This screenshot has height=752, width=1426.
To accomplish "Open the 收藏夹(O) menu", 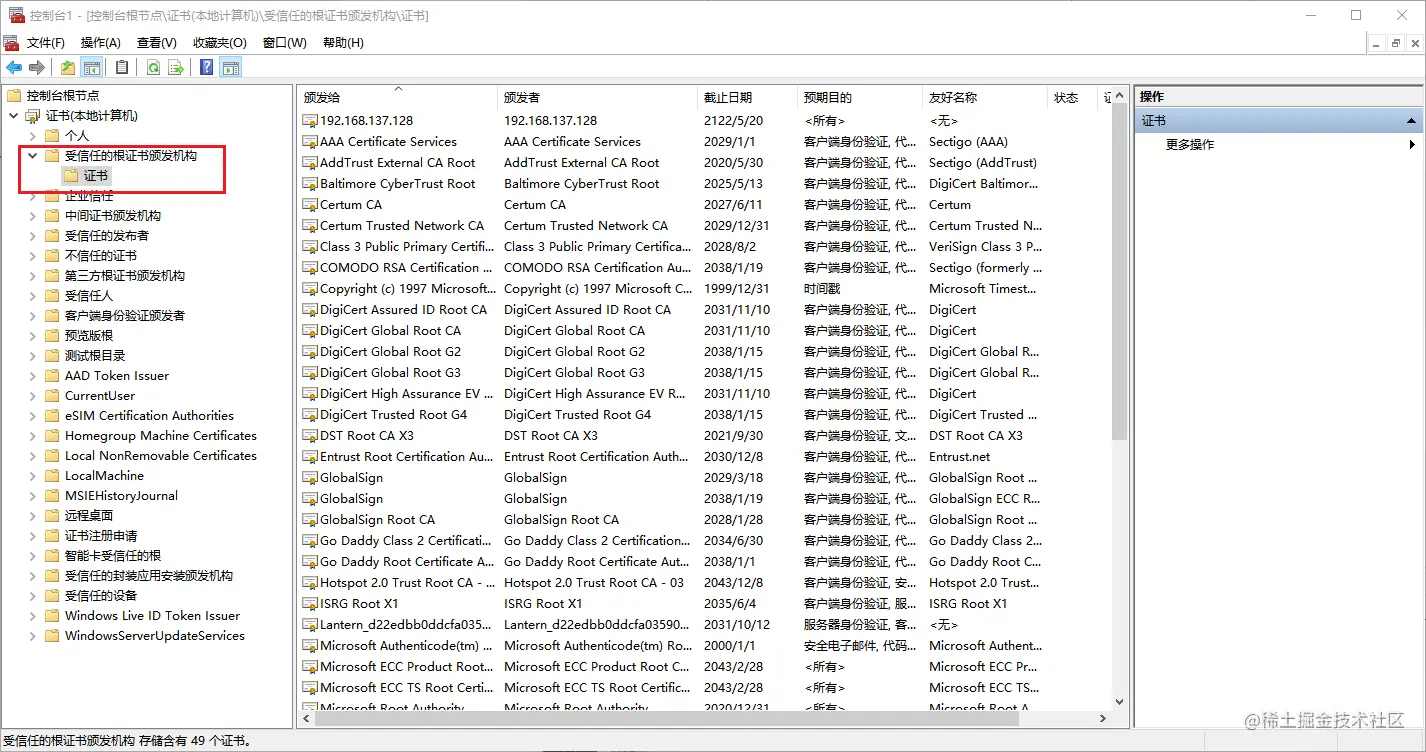I will tap(220, 43).
